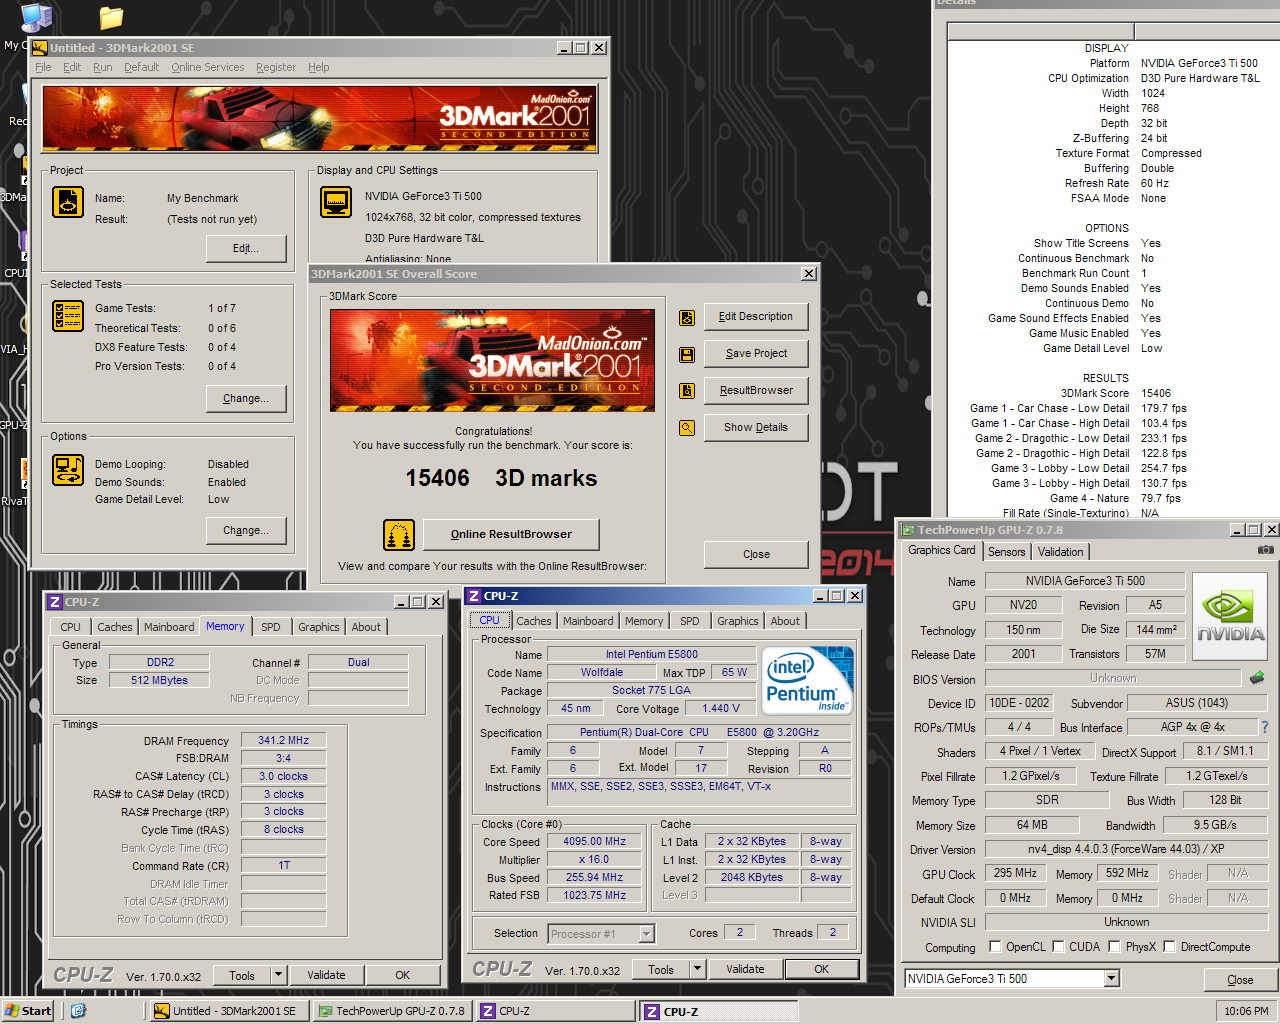Click the Windows Start button
Viewport: 1280px width, 1024px height.
pos(28,1011)
